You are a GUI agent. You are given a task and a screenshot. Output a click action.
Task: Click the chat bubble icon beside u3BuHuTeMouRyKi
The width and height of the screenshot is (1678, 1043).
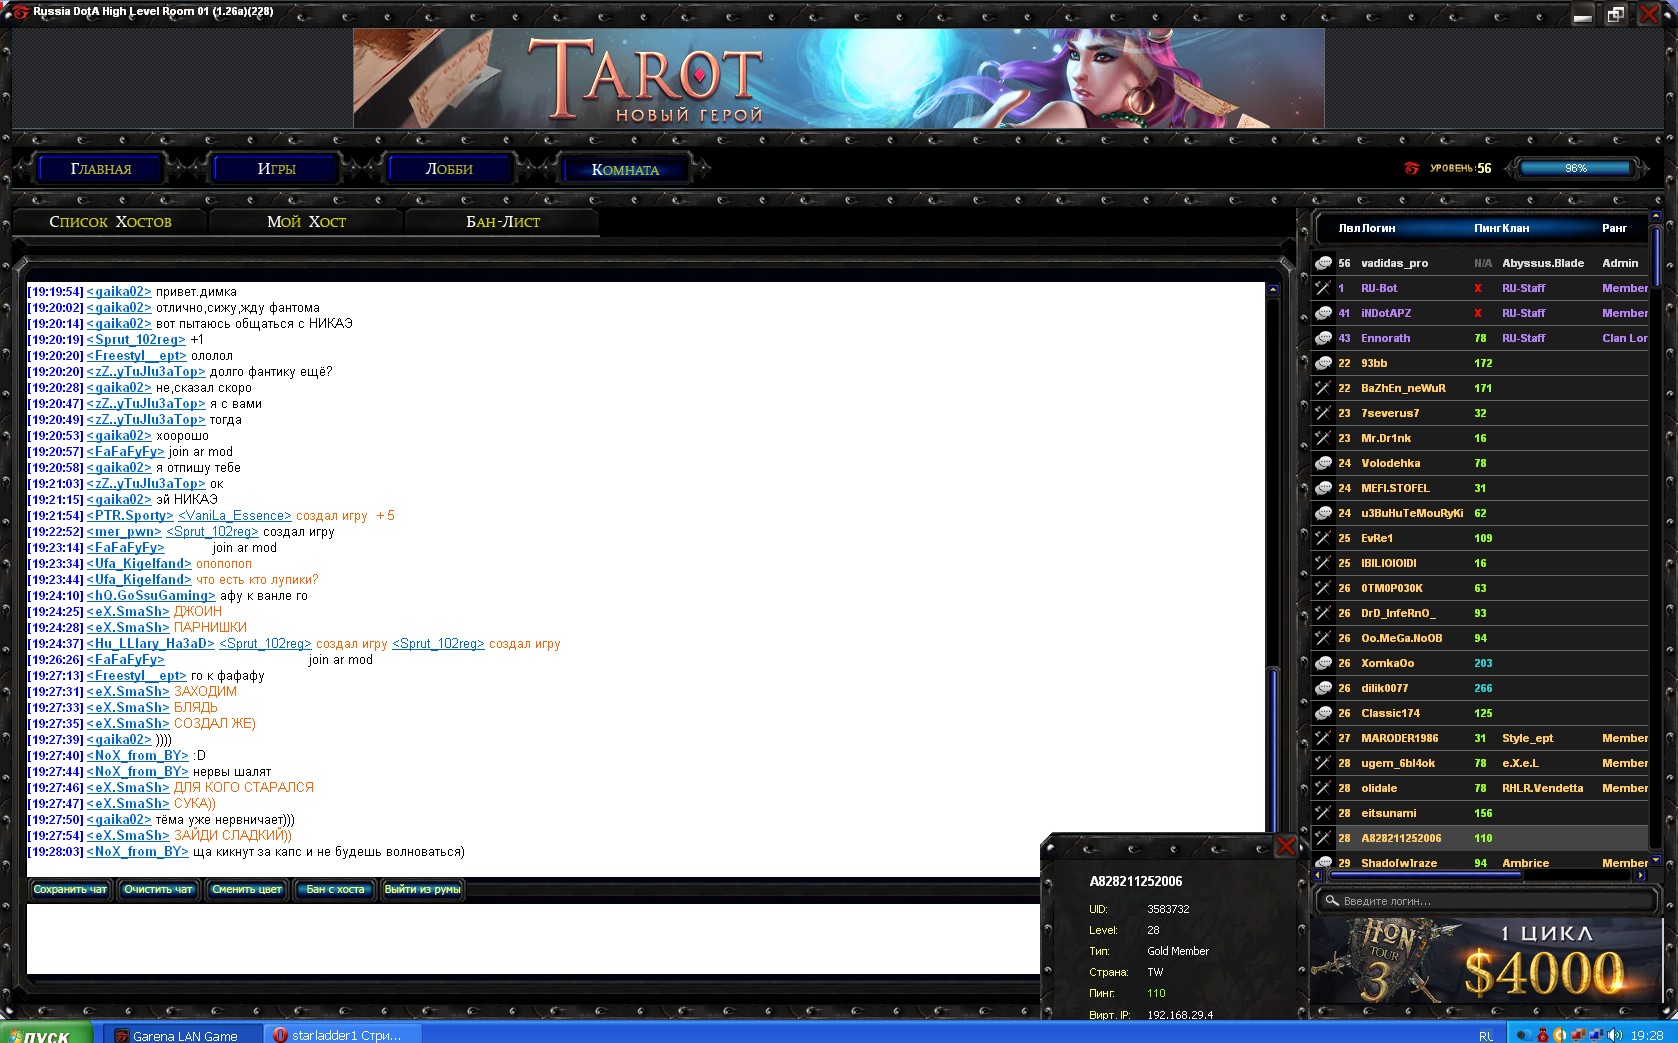[x=1323, y=513]
